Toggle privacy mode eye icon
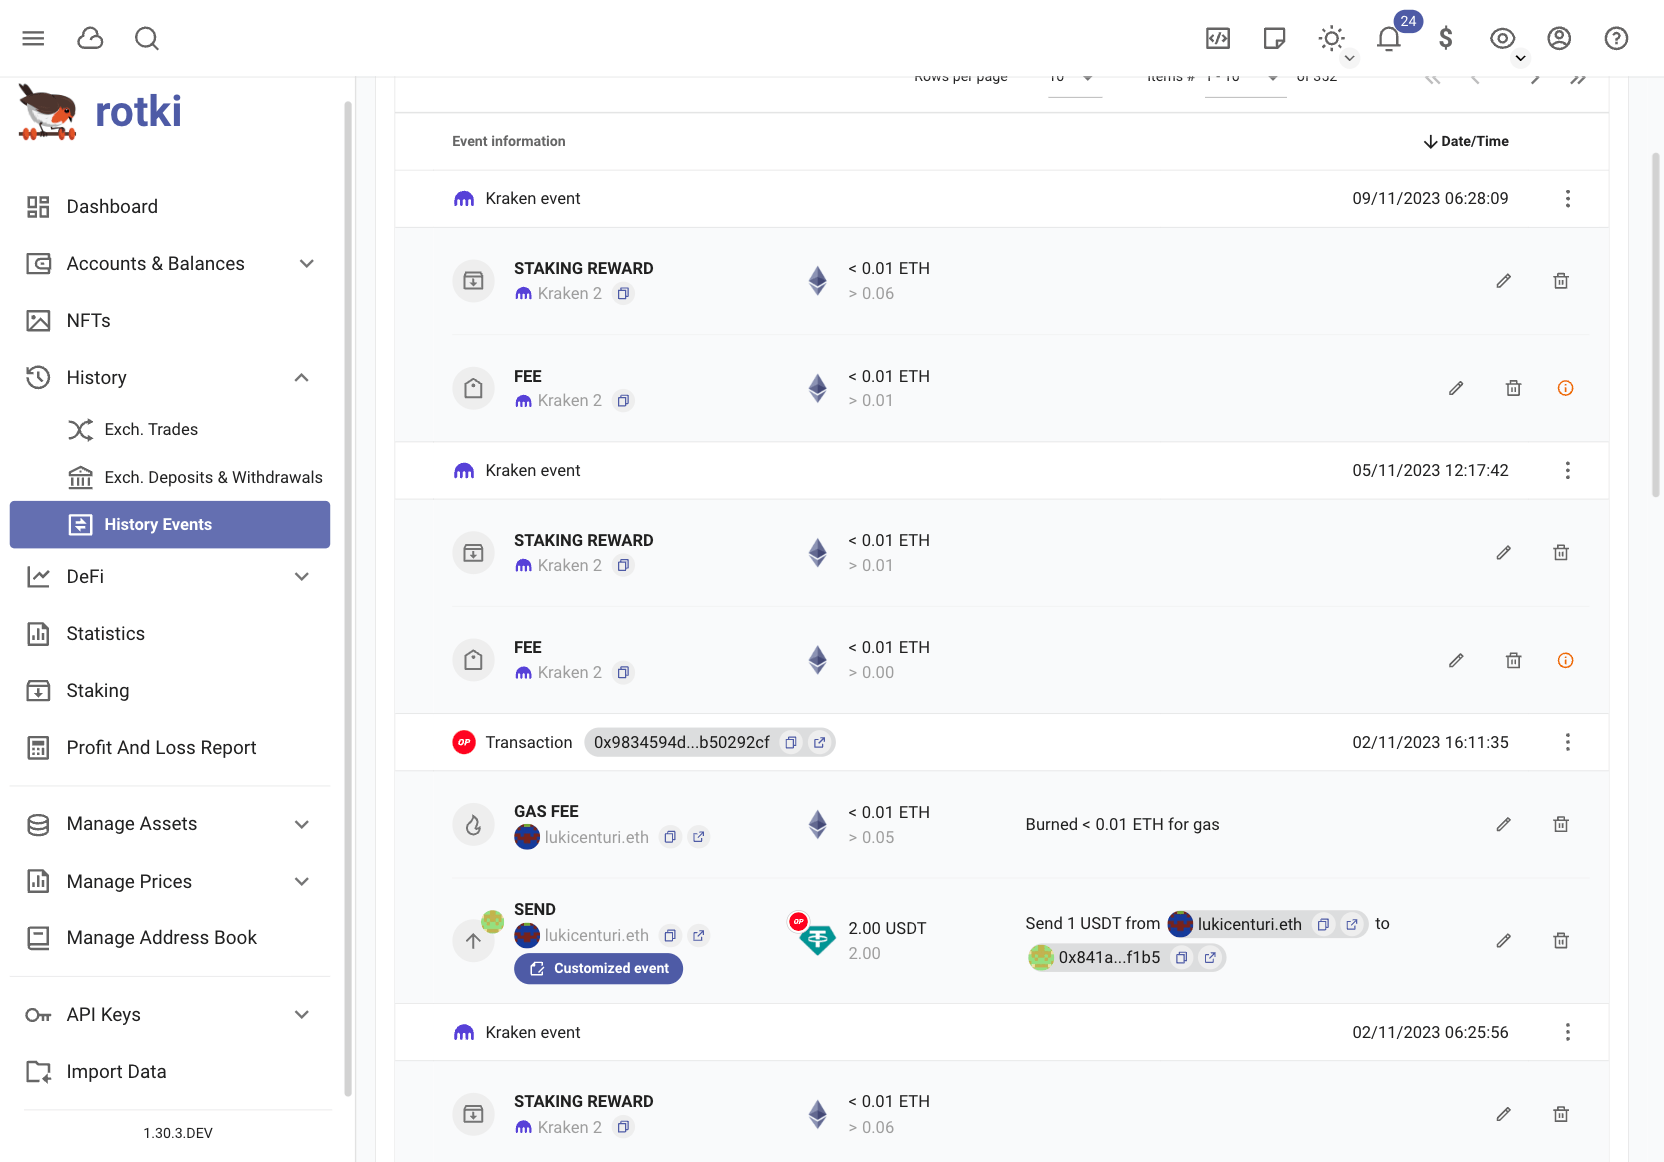 [1502, 38]
